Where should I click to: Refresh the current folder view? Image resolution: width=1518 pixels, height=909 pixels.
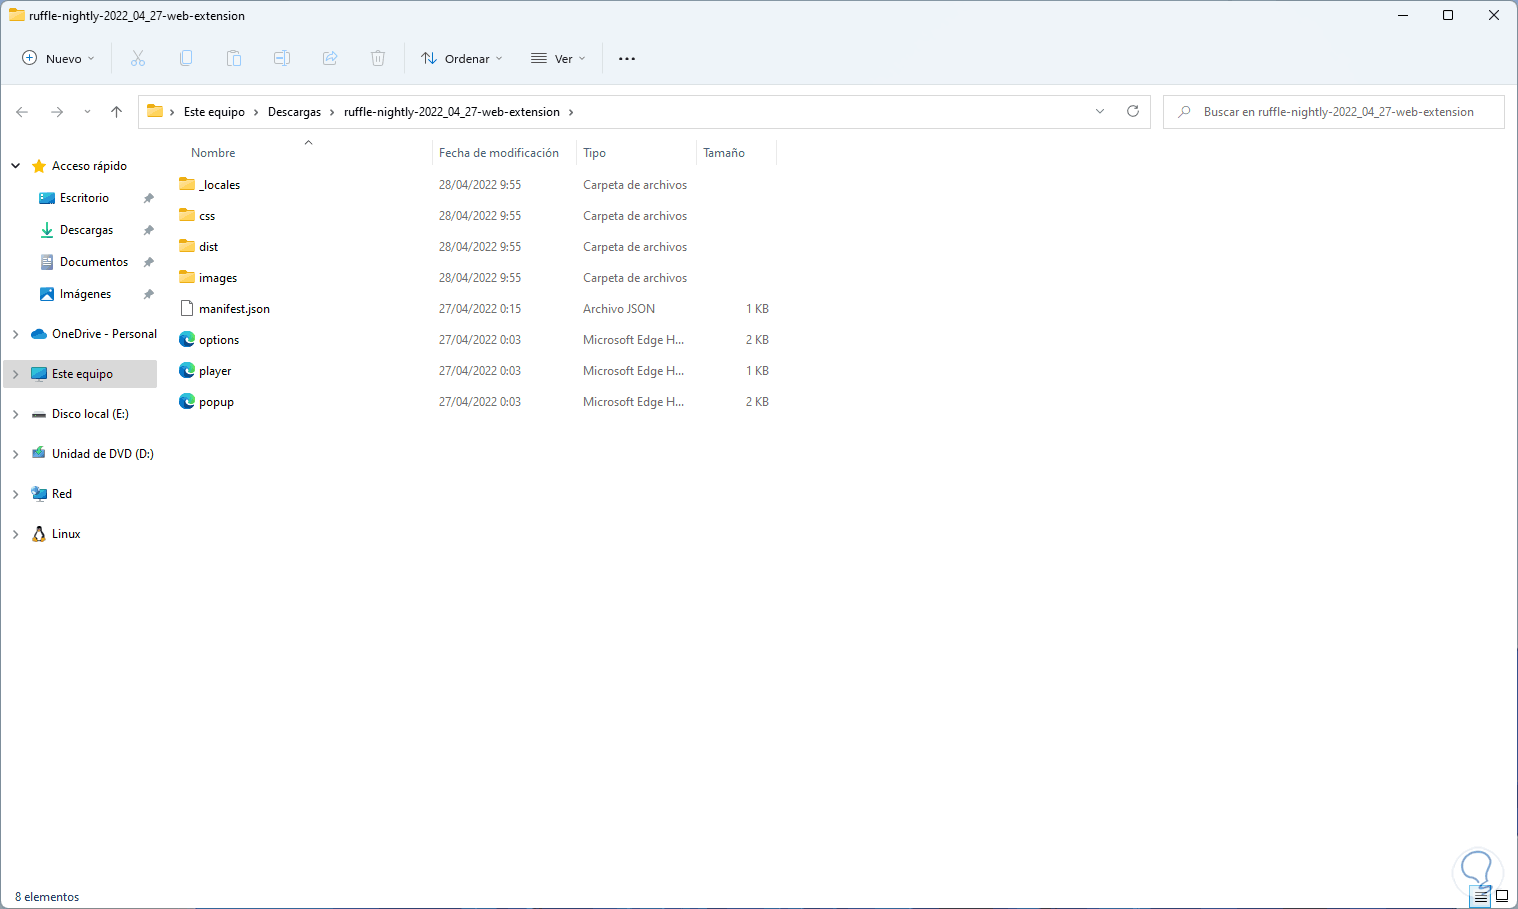1133,112
